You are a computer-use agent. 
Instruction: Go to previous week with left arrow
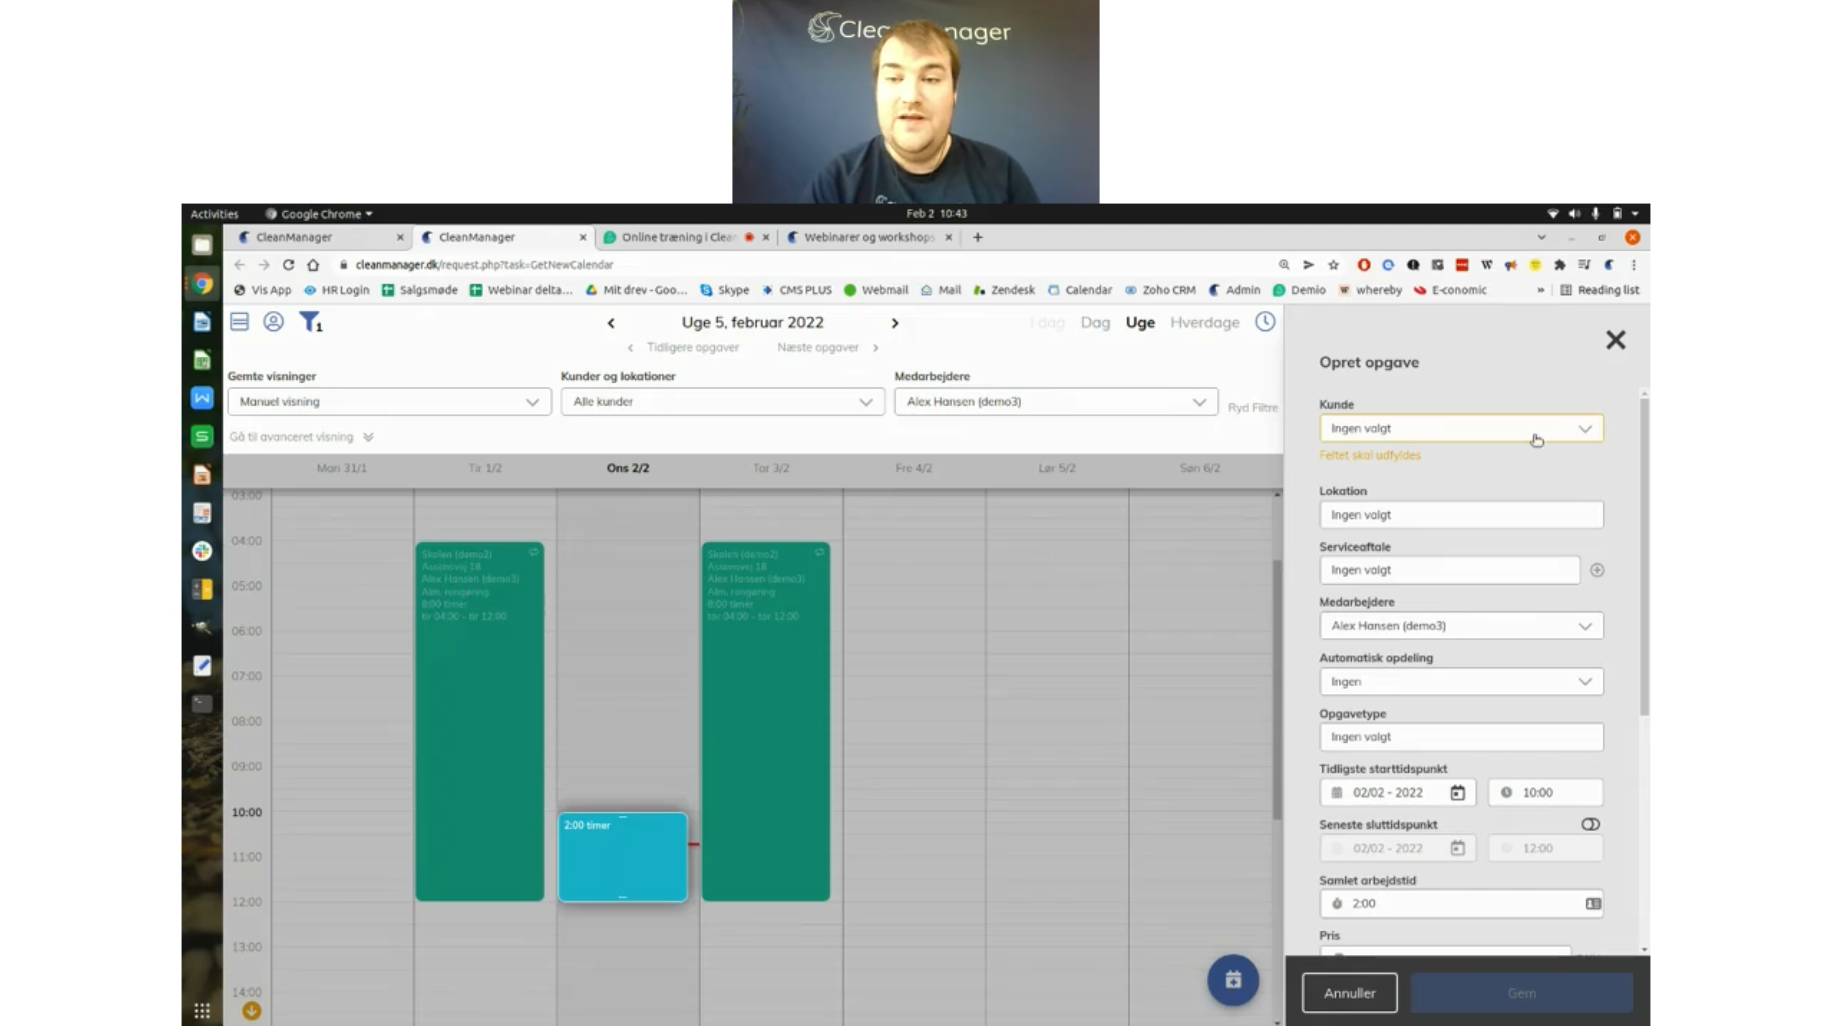click(x=611, y=323)
